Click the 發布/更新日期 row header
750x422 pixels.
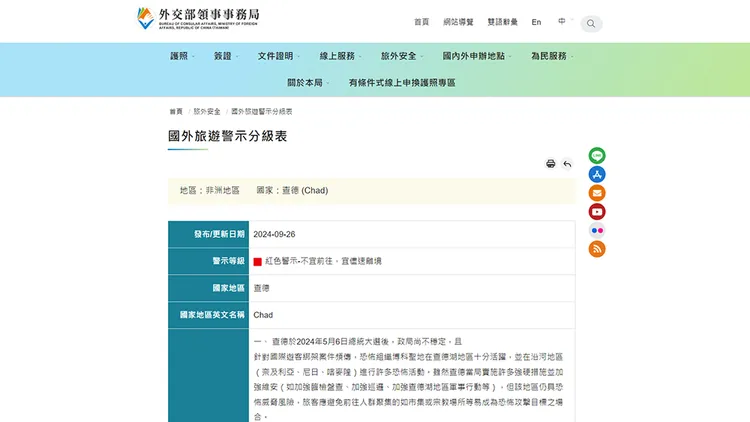click(x=208, y=234)
